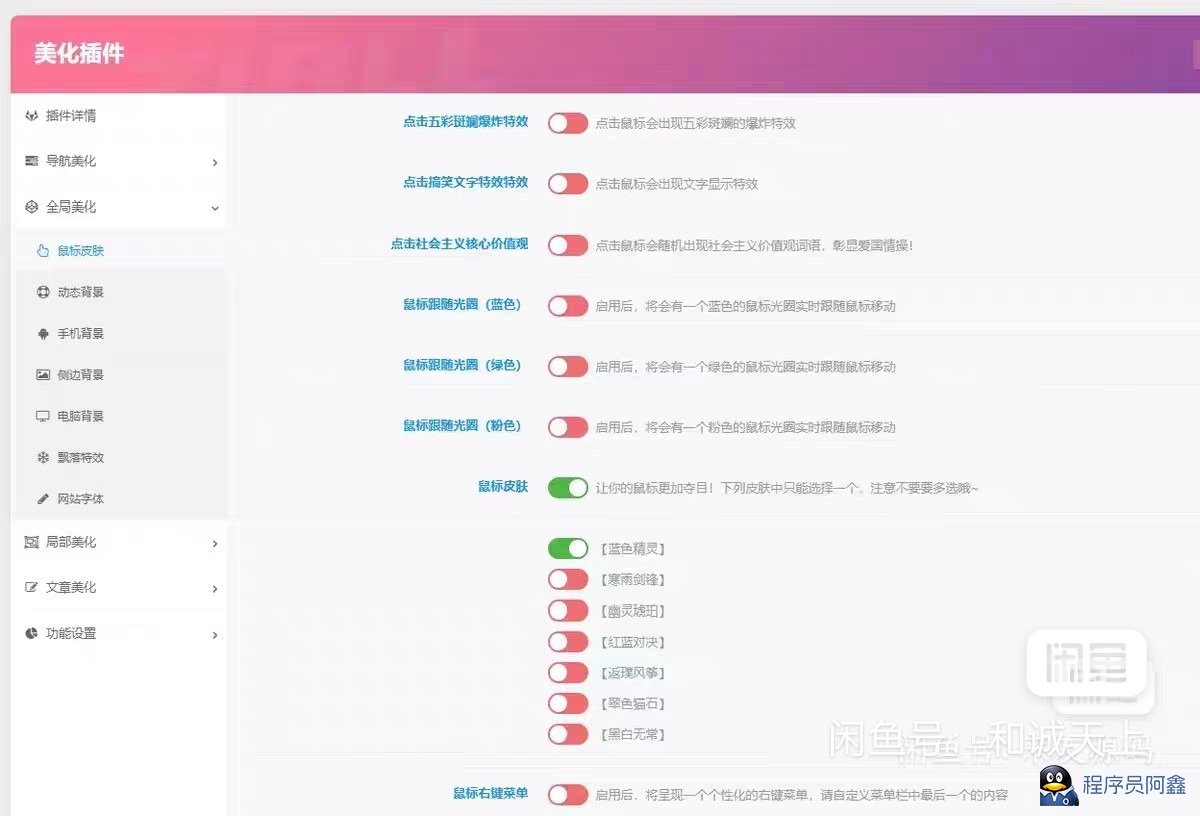Open the 文章美化 menu item
The image size is (1200, 816).
coord(71,588)
